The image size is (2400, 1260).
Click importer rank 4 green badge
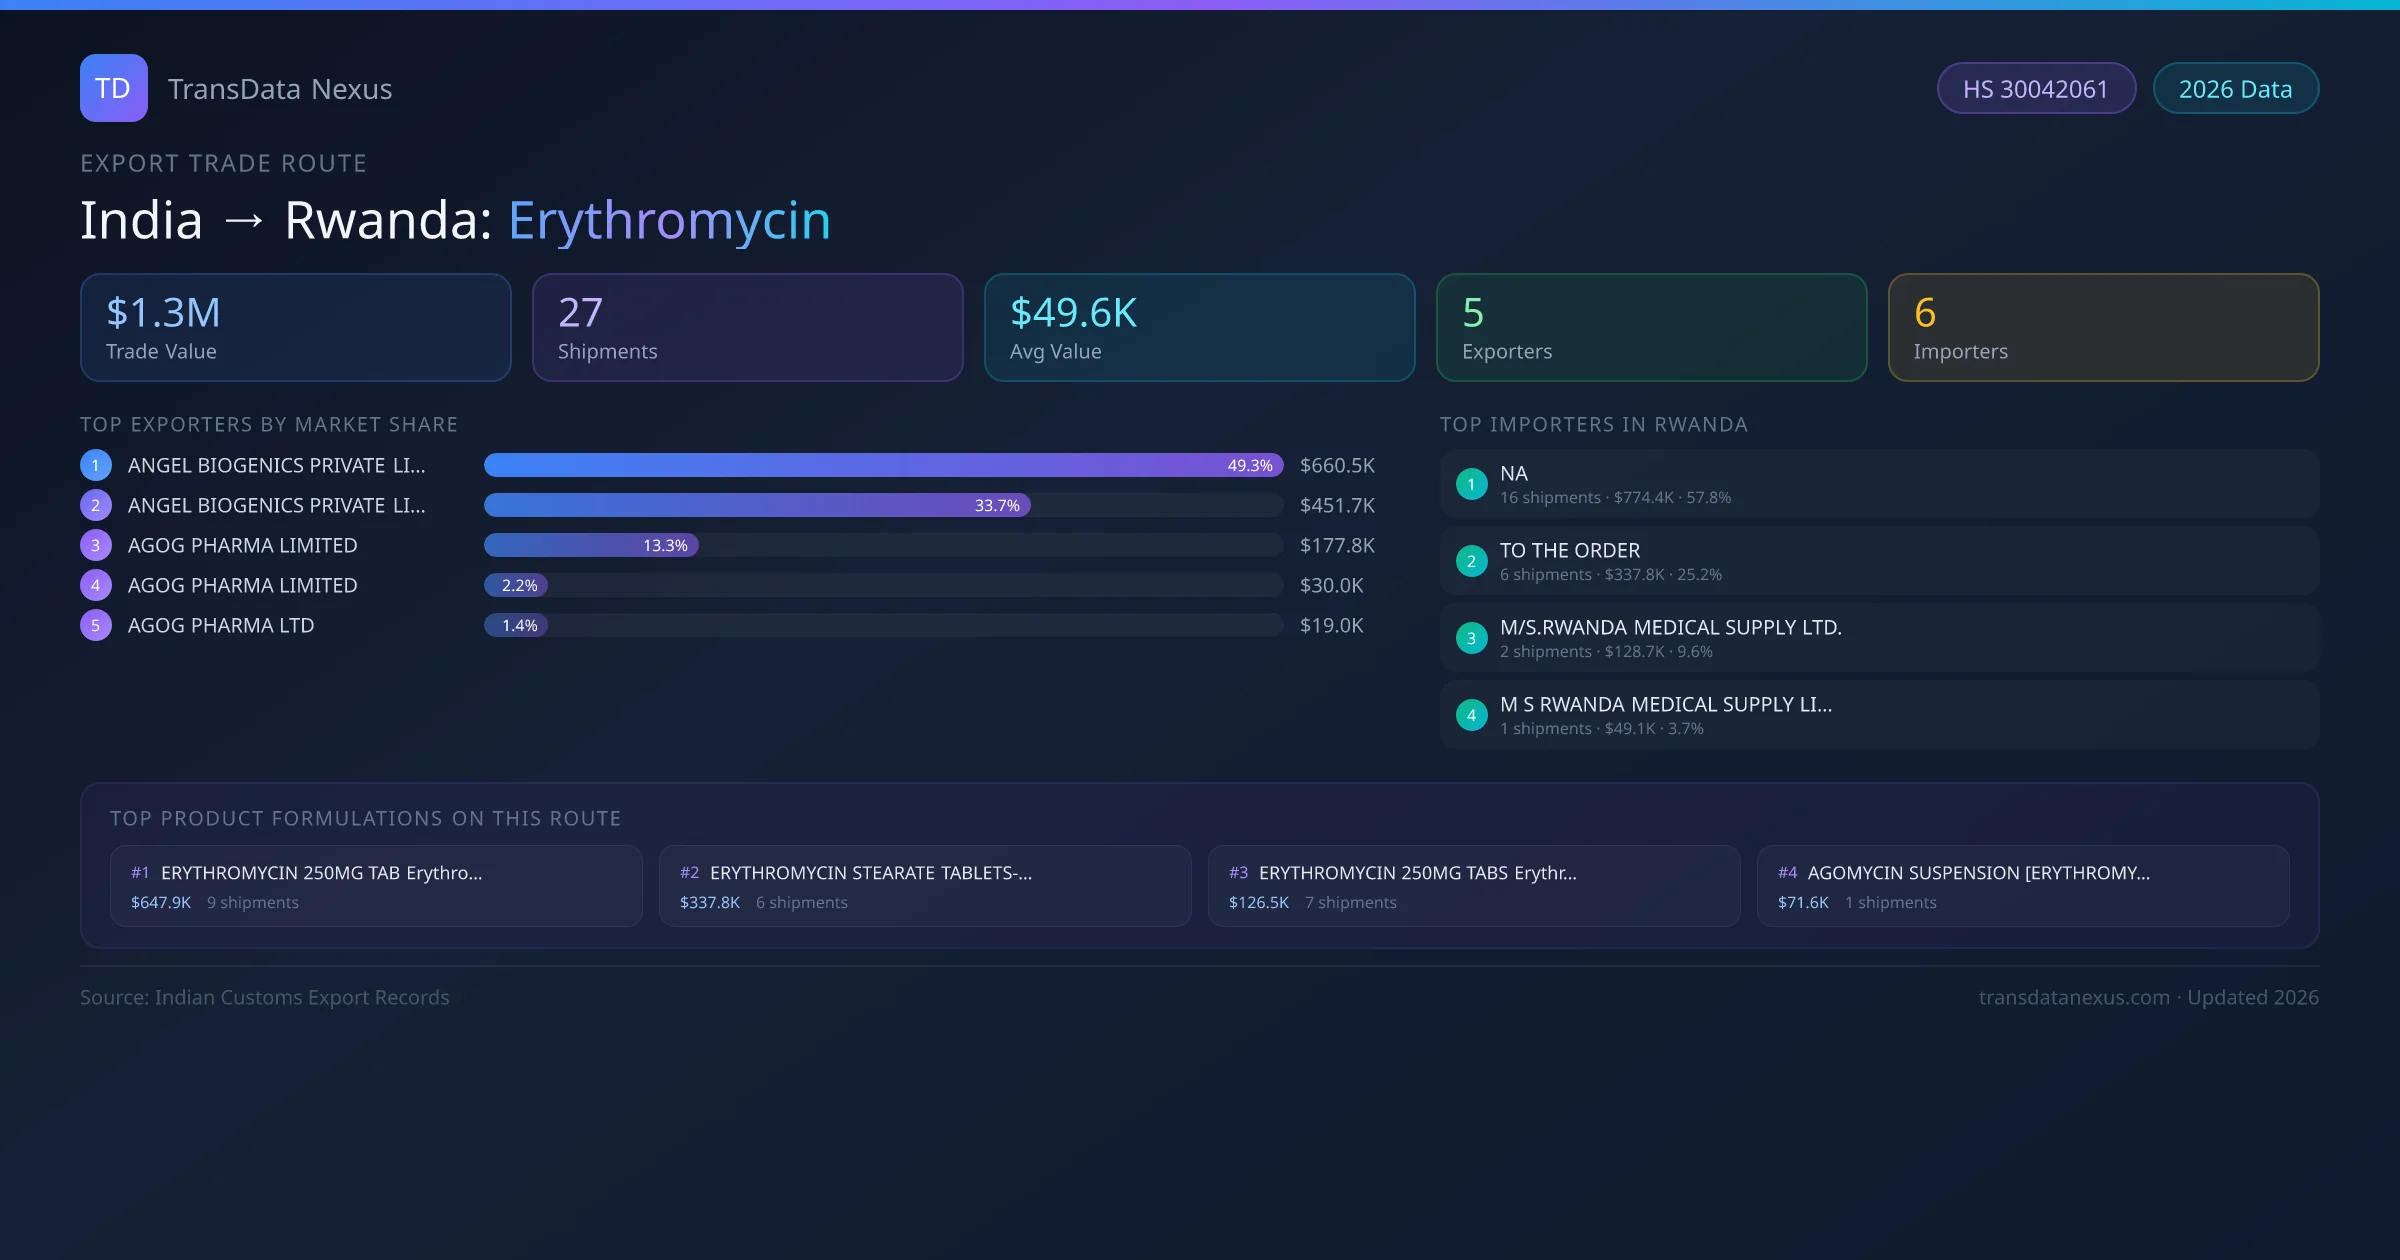coord(1471,715)
